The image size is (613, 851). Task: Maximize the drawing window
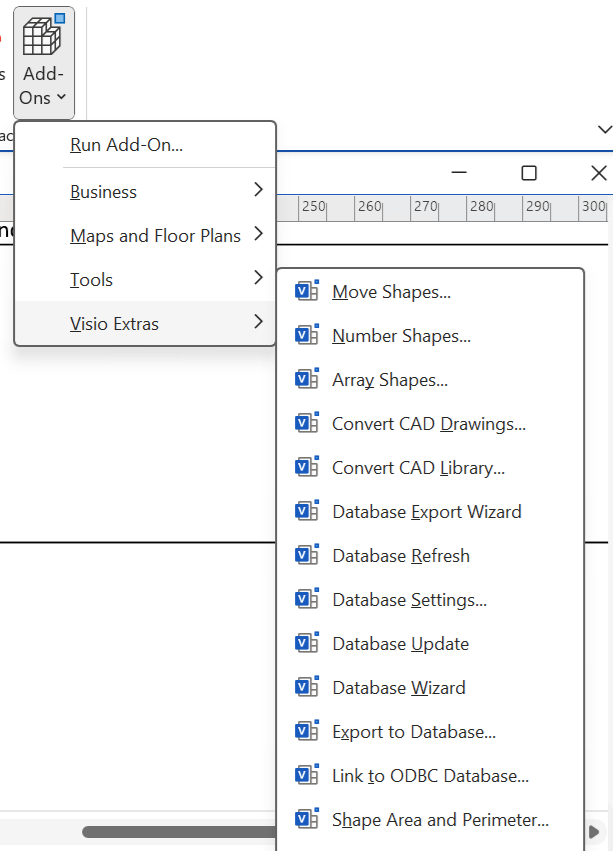529,173
